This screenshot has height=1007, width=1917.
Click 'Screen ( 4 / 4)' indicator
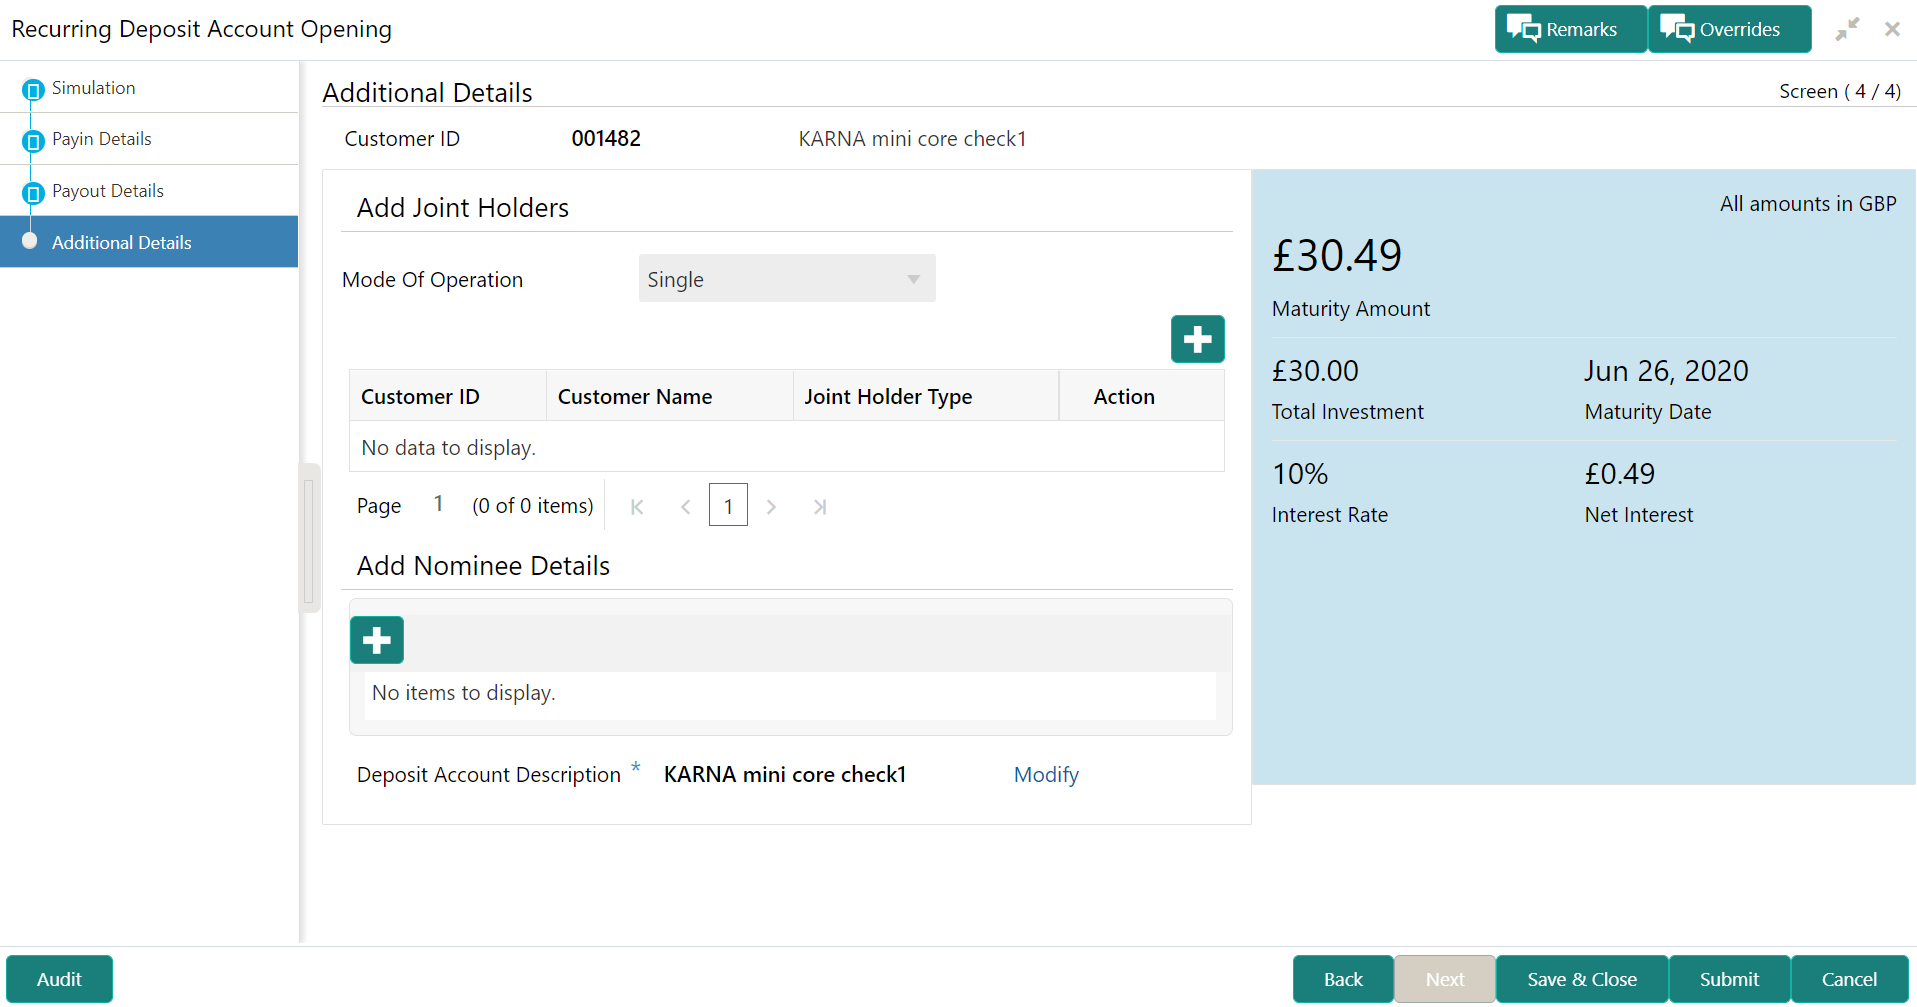(1840, 91)
